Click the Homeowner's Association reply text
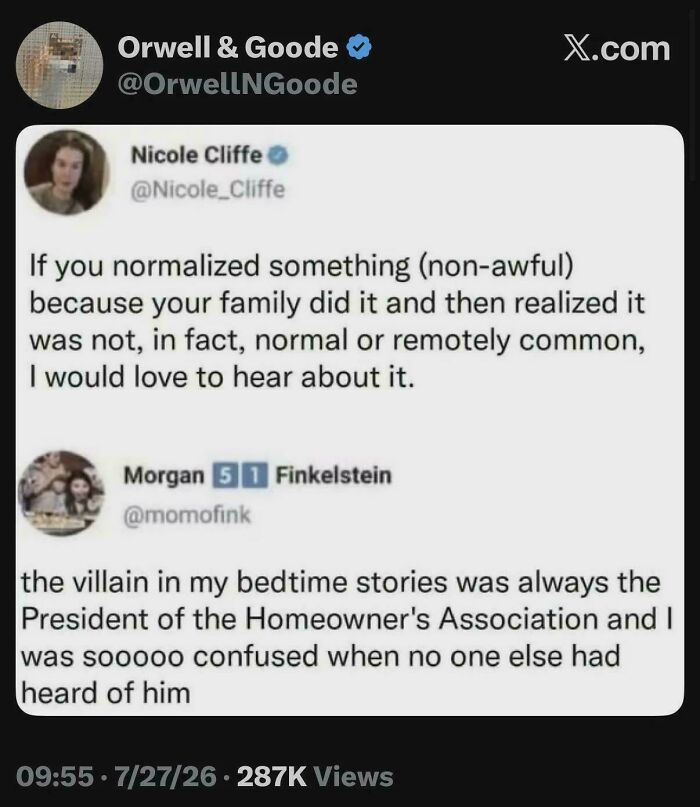This screenshot has height=807, width=700. click(x=346, y=637)
